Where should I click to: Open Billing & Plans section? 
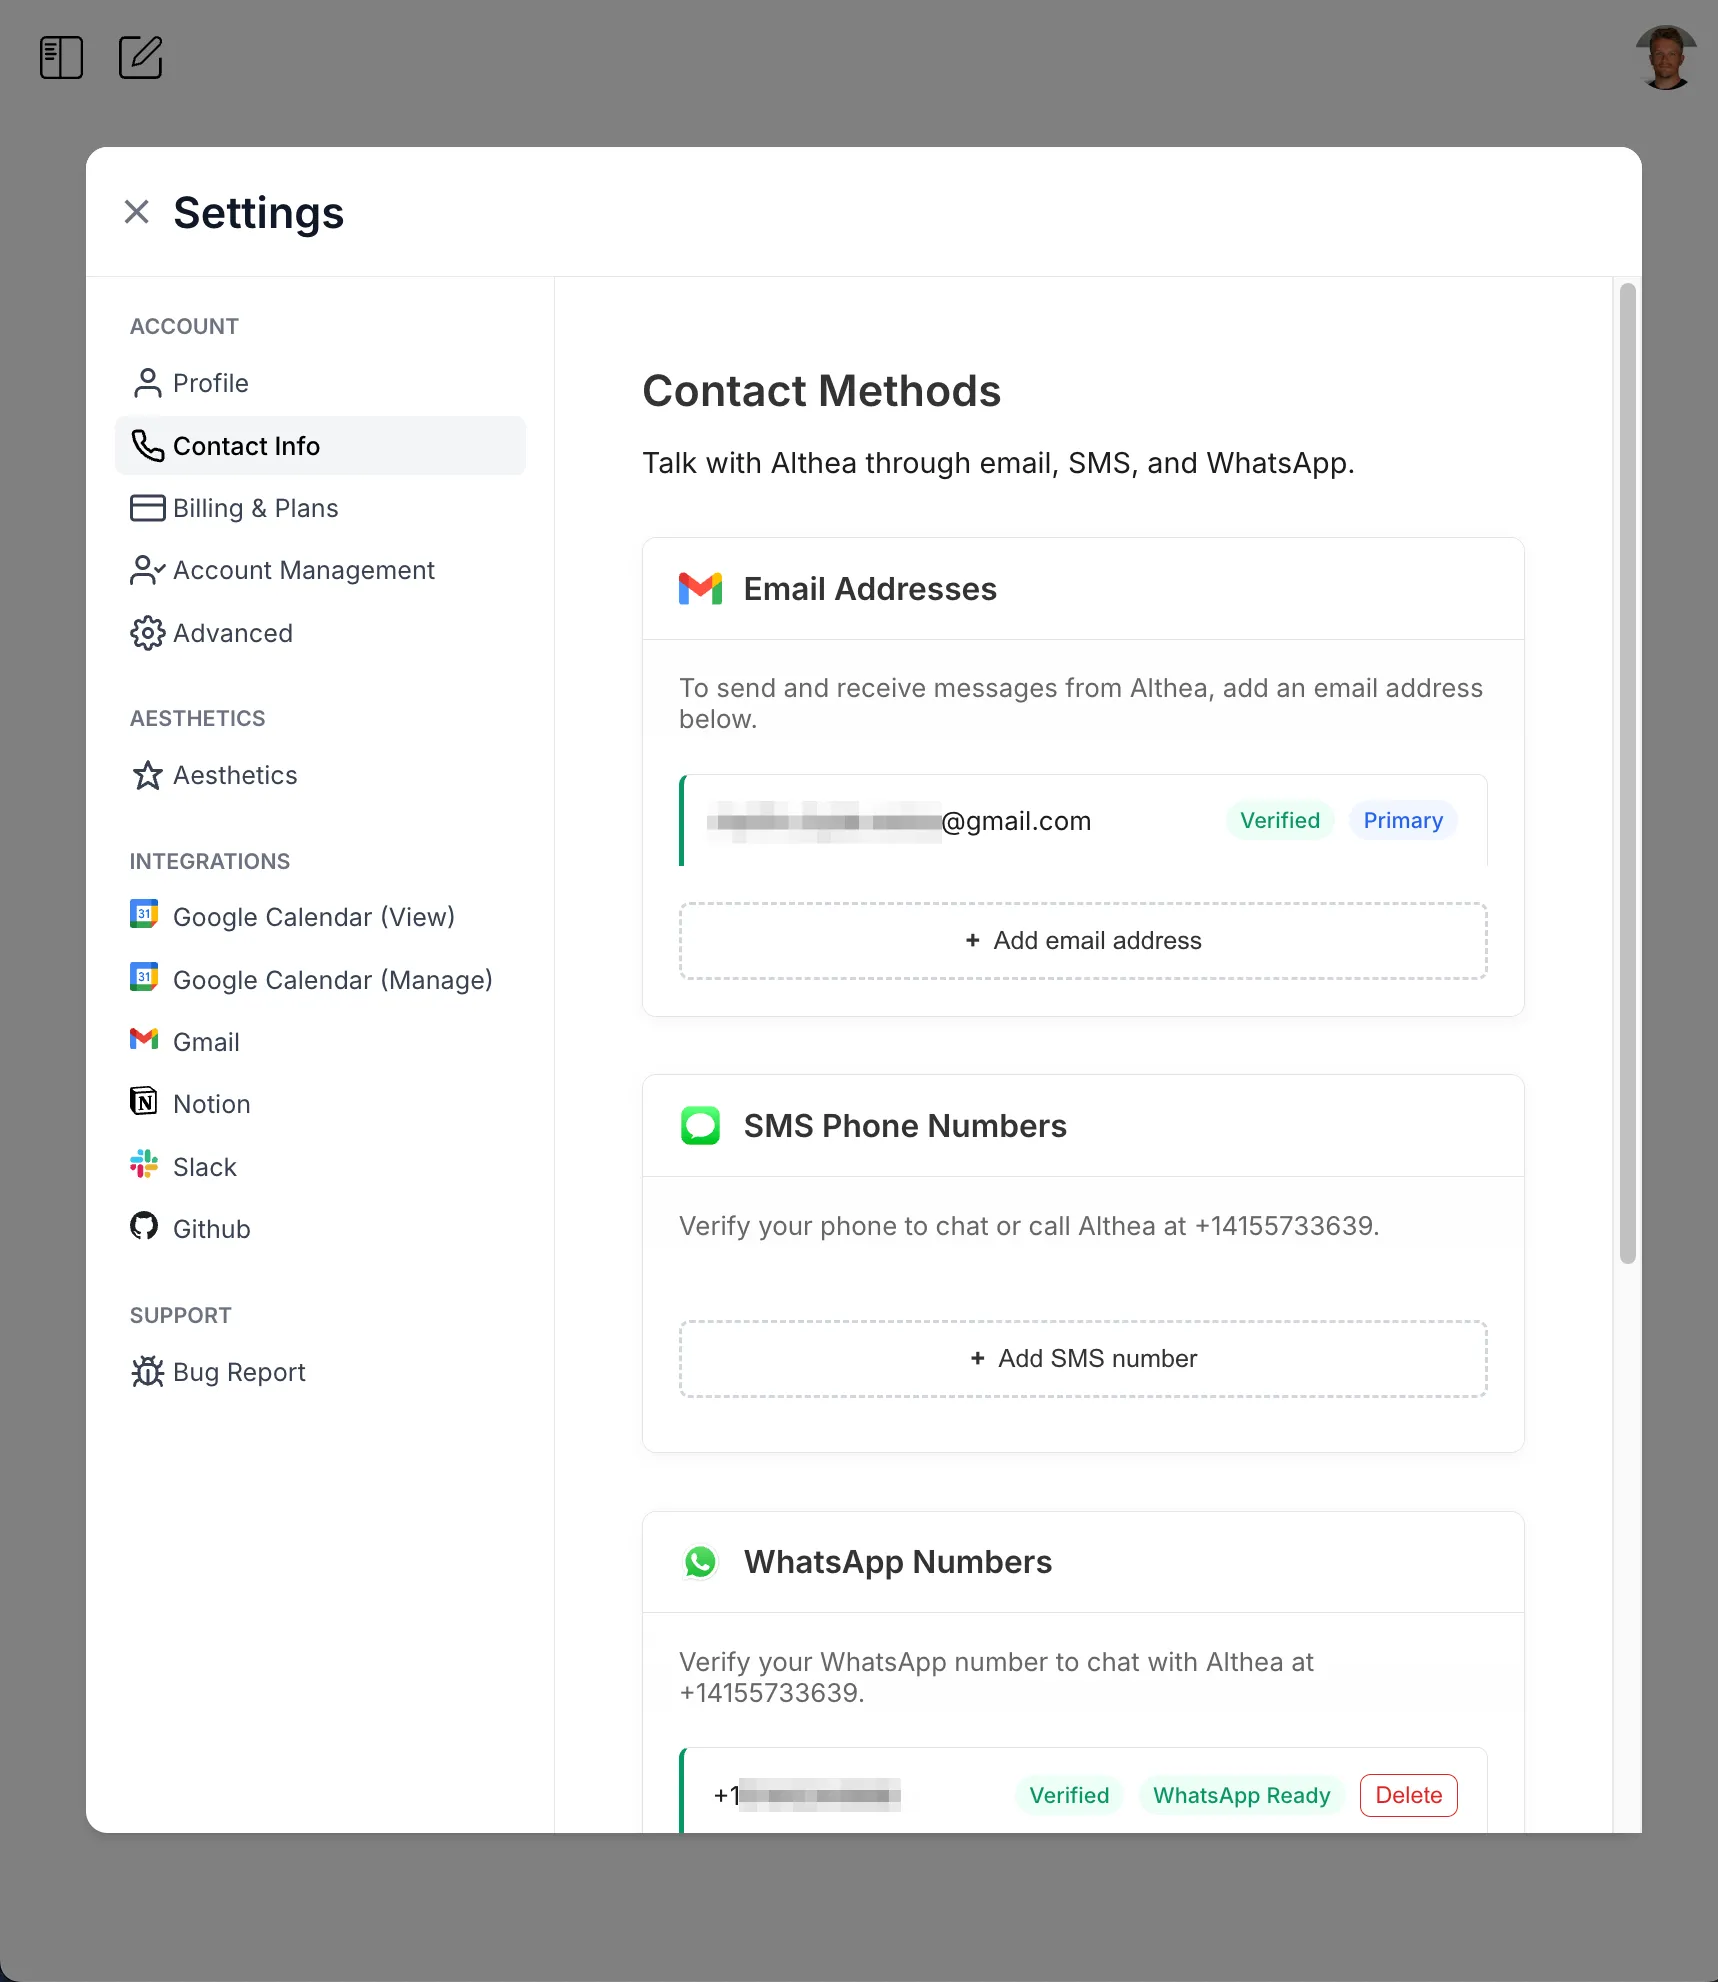[x=320, y=508]
